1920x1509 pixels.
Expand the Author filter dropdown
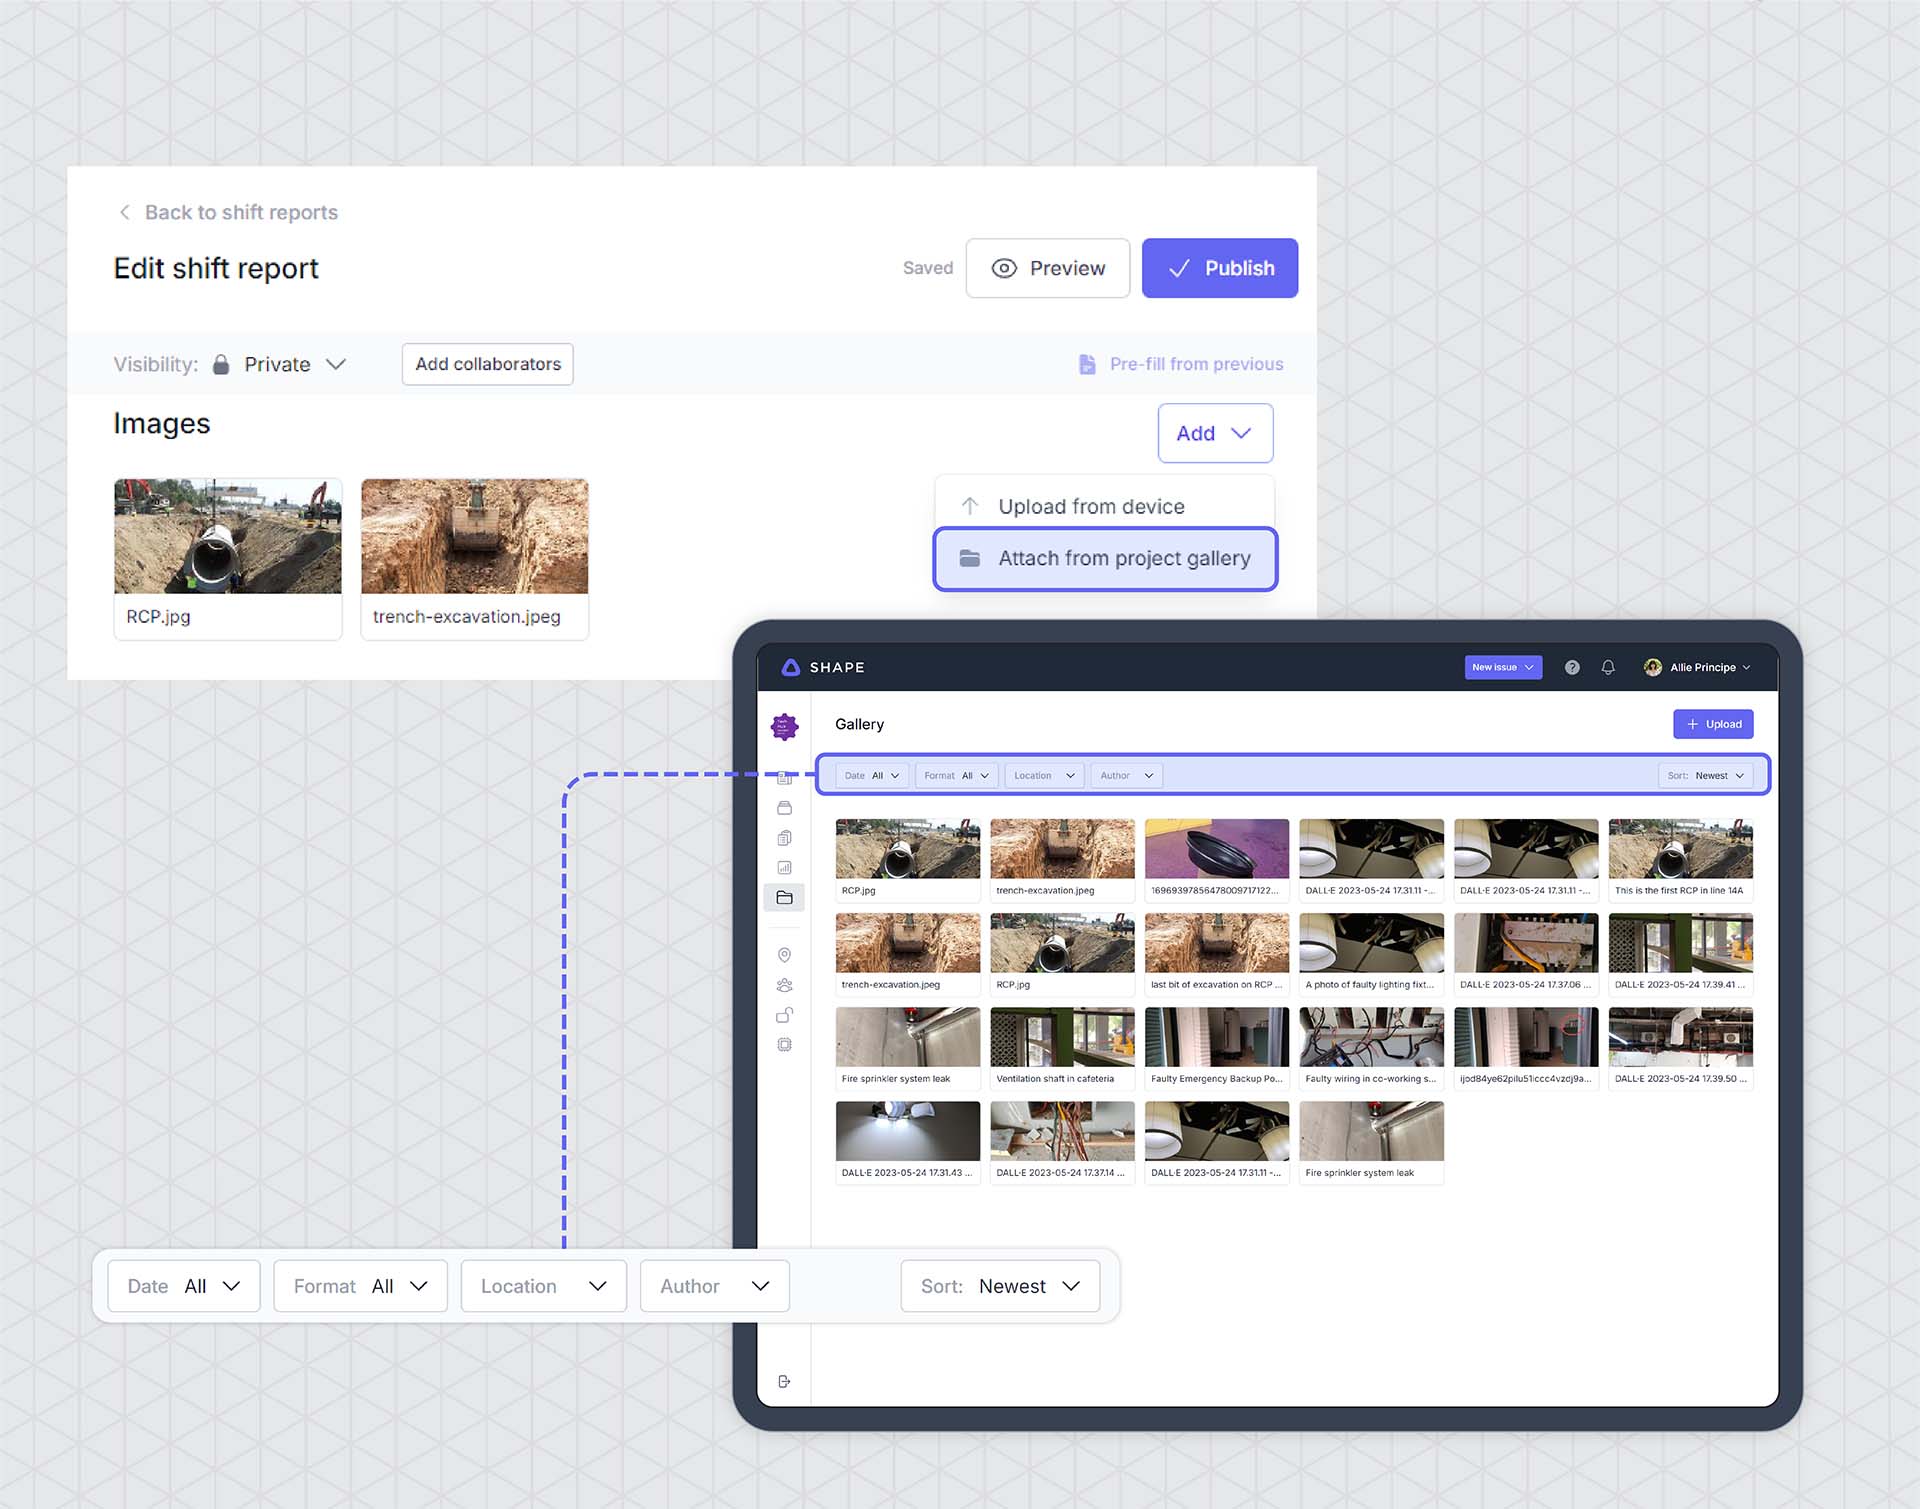tap(1125, 775)
